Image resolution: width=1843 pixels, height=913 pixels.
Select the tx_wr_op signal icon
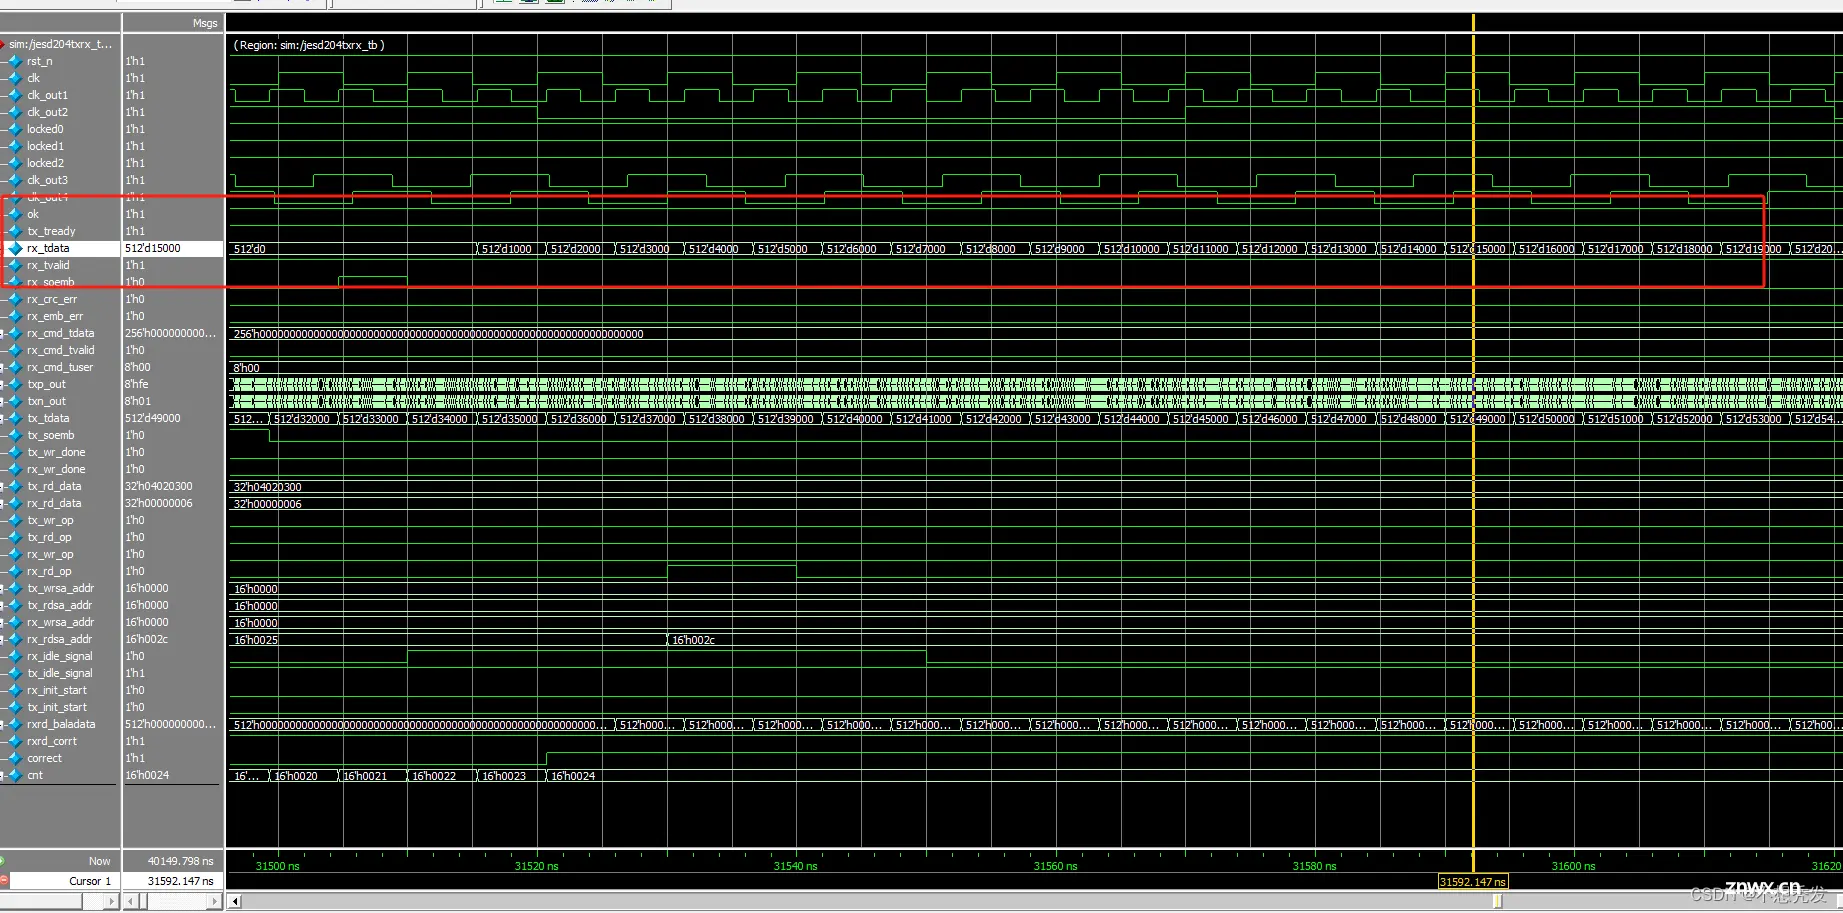(15, 520)
